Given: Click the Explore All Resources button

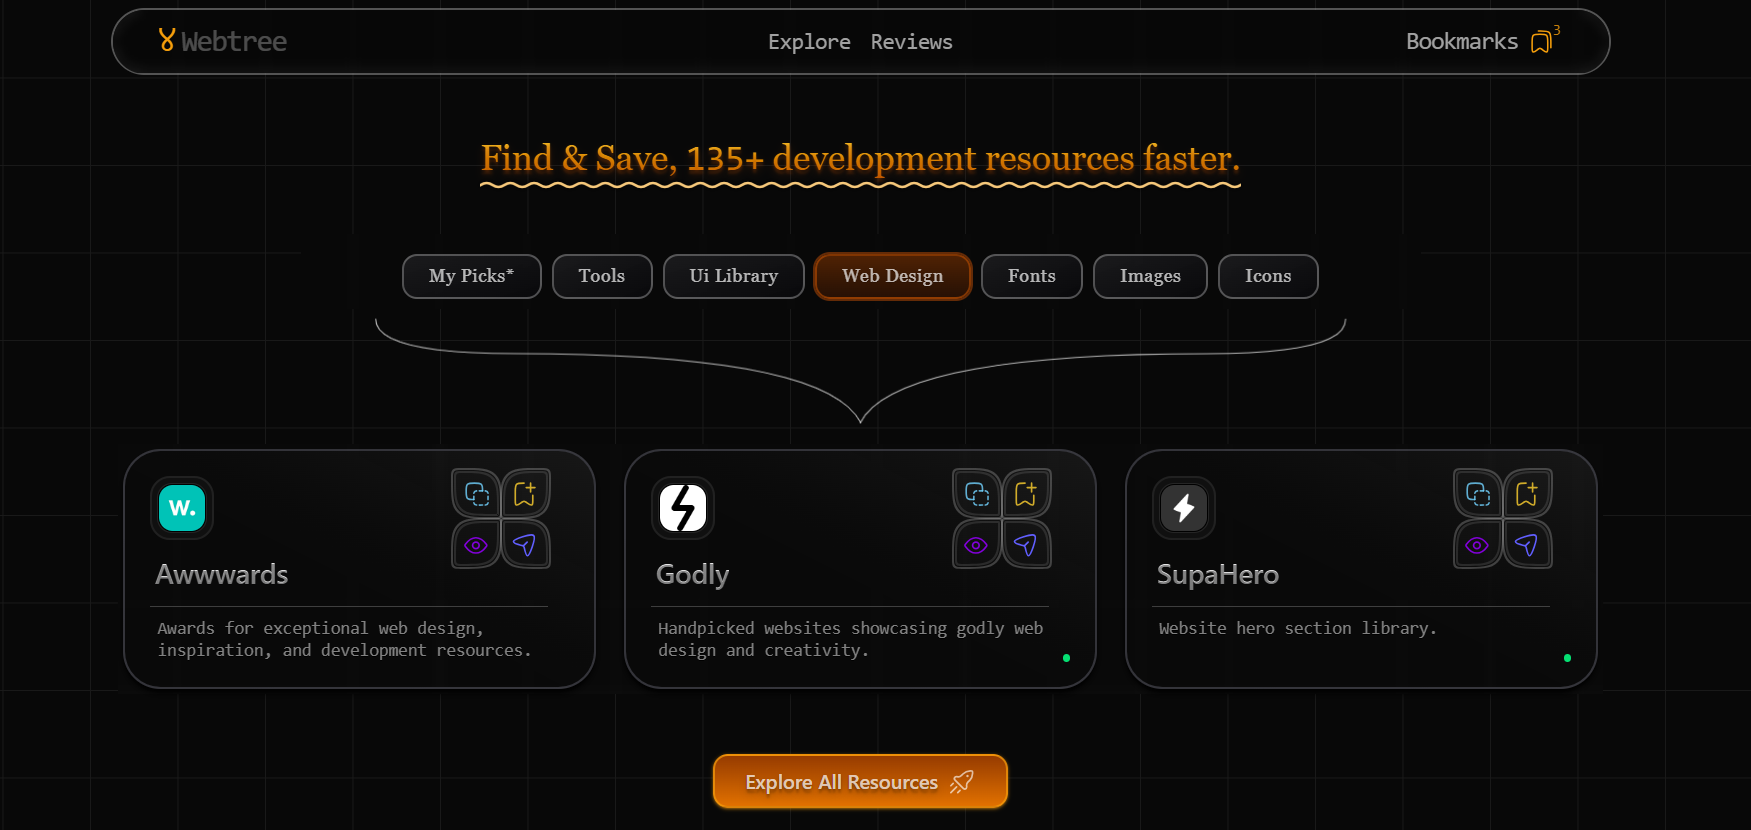Looking at the screenshot, I should [860, 781].
